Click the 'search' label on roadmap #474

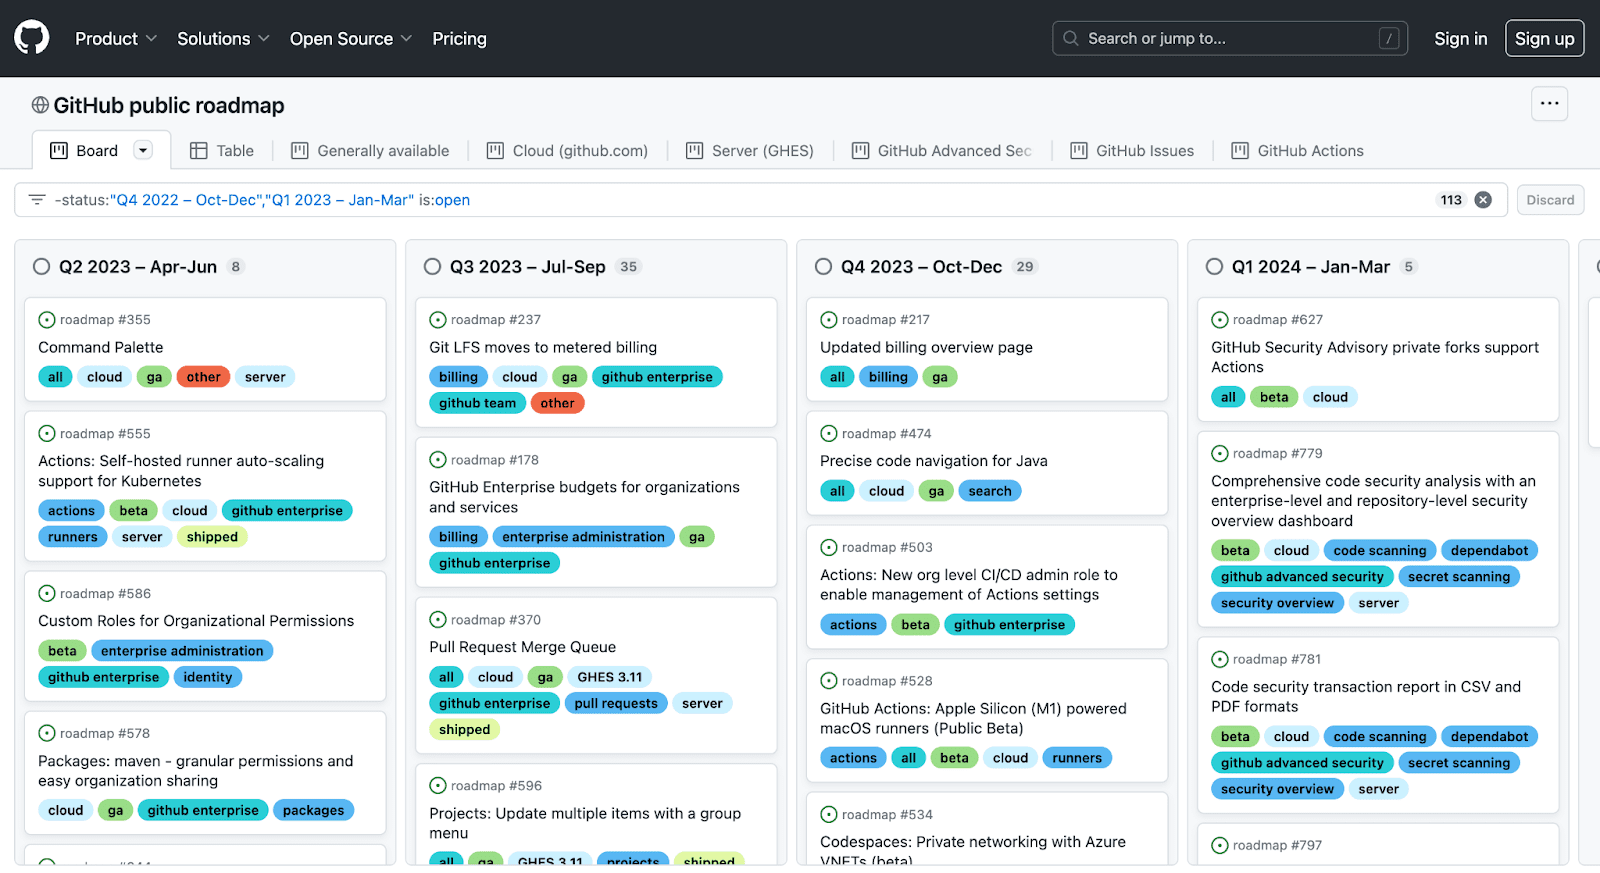click(x=990, y=491)
